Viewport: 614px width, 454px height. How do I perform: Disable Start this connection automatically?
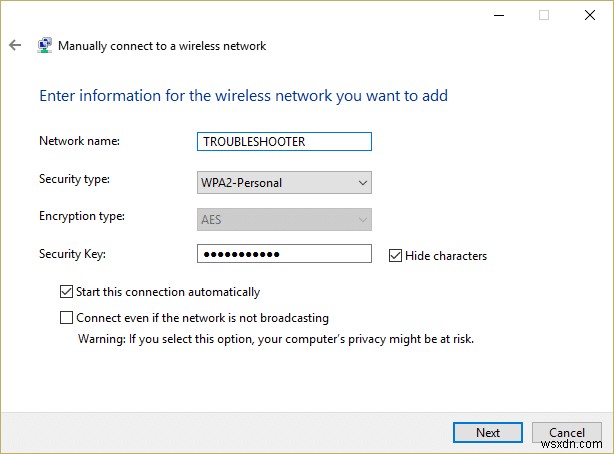[x=67, y=292]
